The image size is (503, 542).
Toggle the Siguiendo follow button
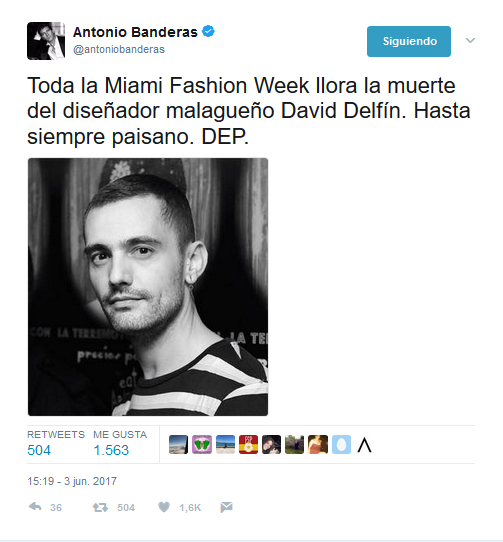click(x=409, y=41)
